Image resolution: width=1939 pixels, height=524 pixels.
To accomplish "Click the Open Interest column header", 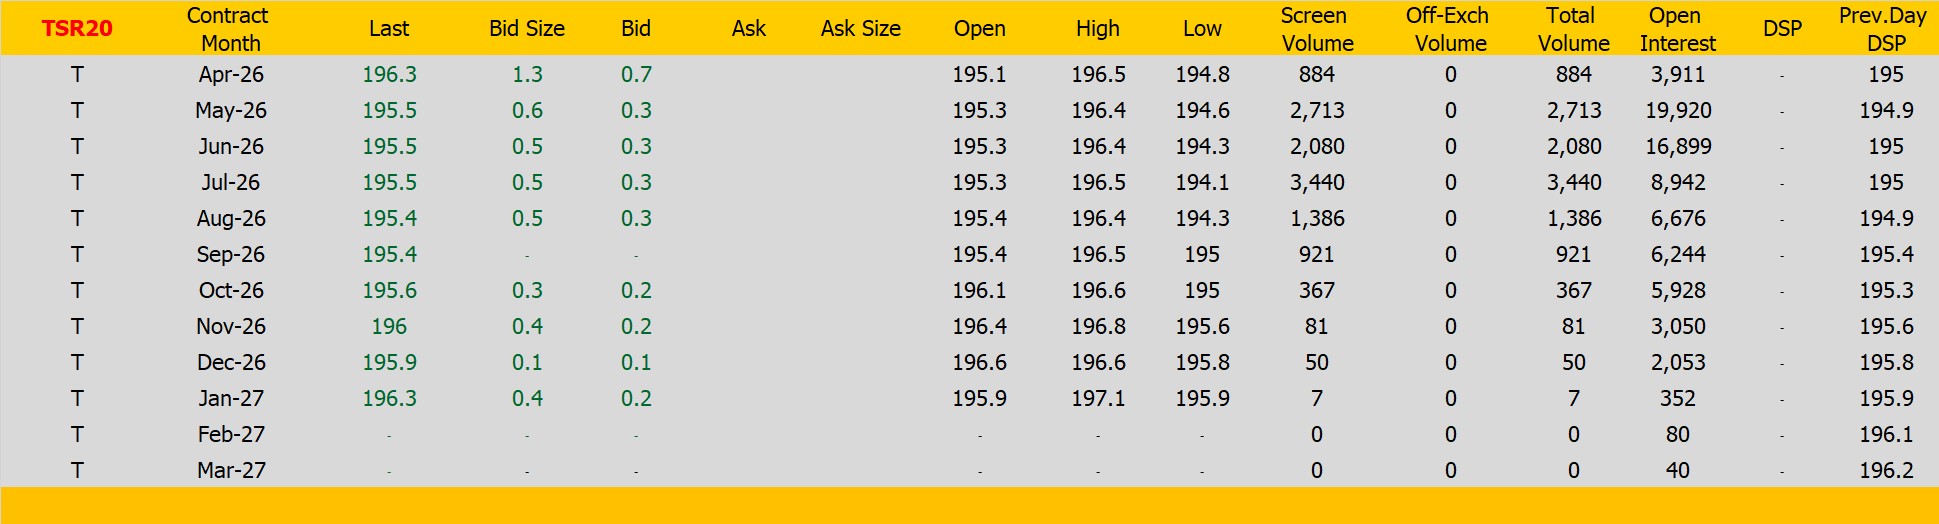I will (x=1677, y=29).
